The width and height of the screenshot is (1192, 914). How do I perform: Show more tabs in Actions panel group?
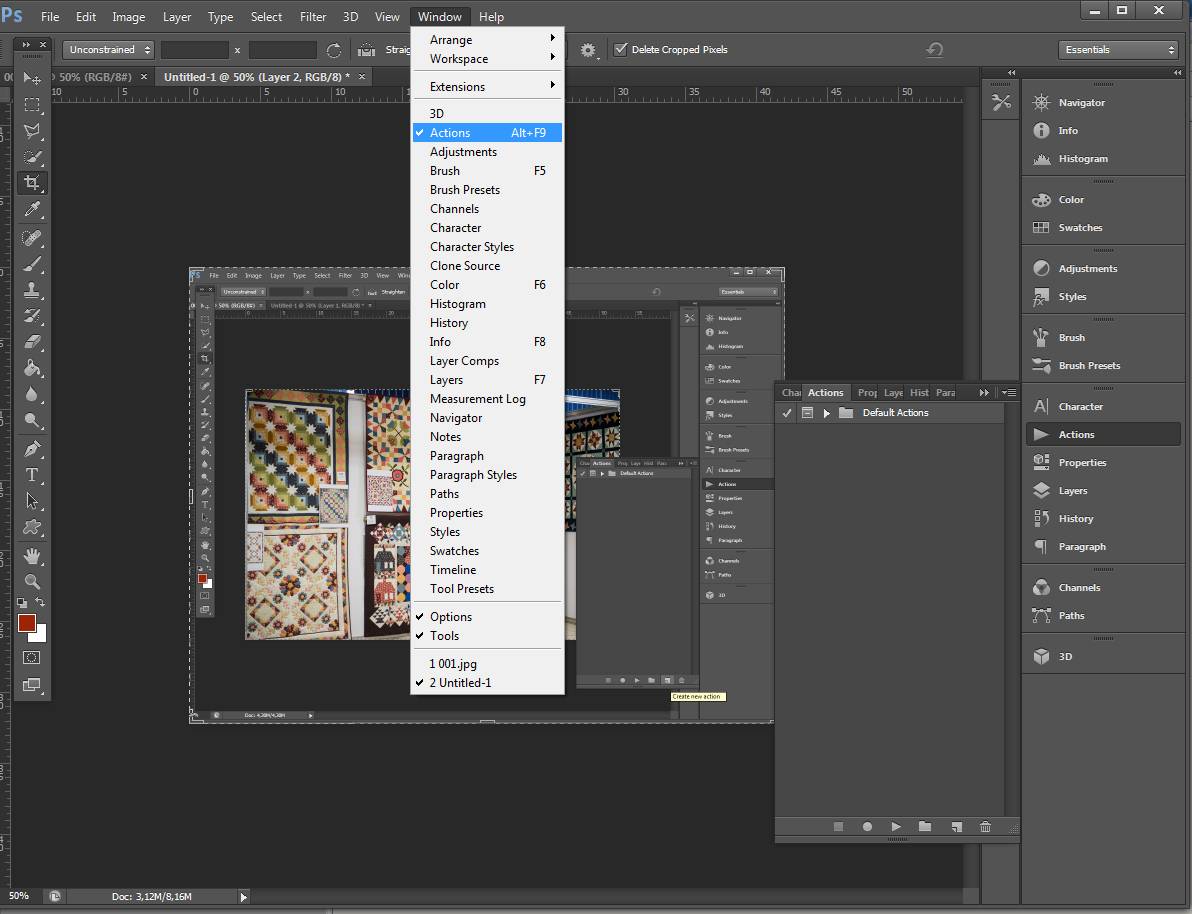click(x=984, y=392)
